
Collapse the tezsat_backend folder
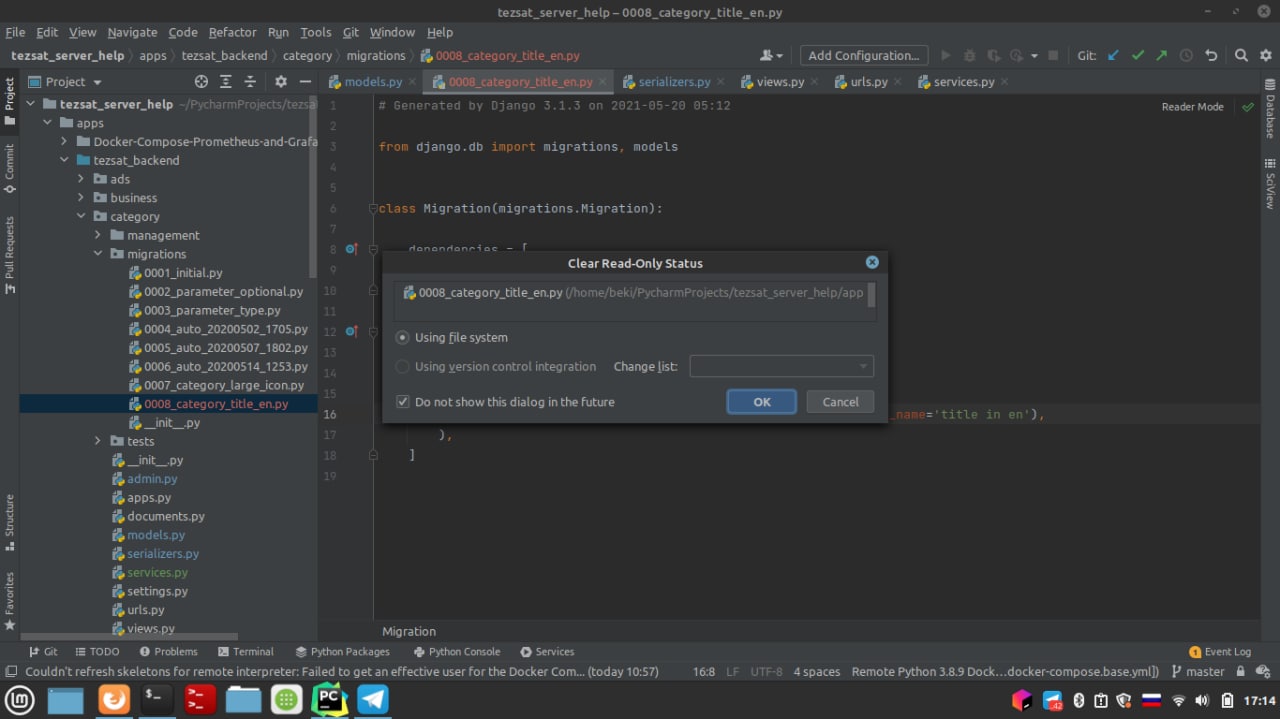tap(64, 160)
